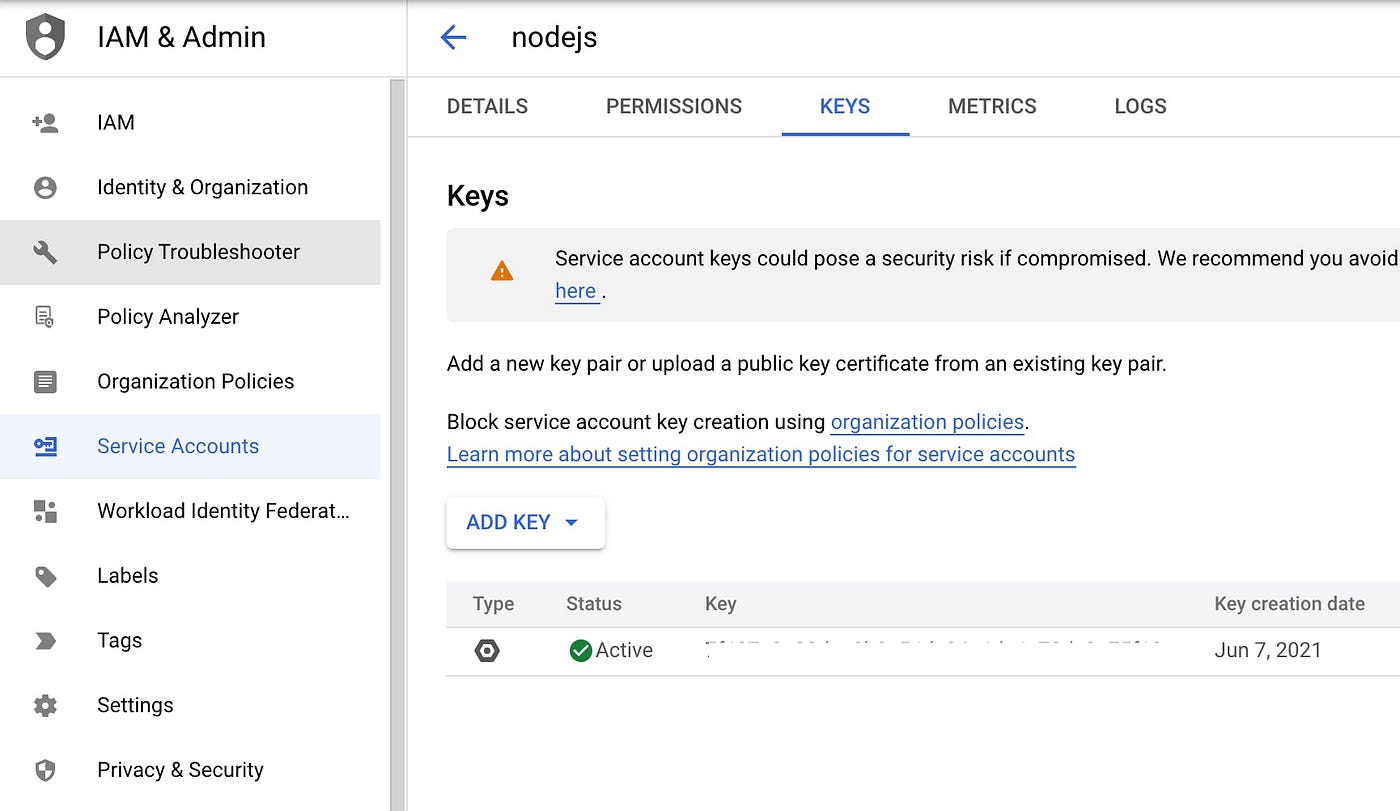Open Learn more about organization policies link
1400x811 pixels.
pos(761,454)
